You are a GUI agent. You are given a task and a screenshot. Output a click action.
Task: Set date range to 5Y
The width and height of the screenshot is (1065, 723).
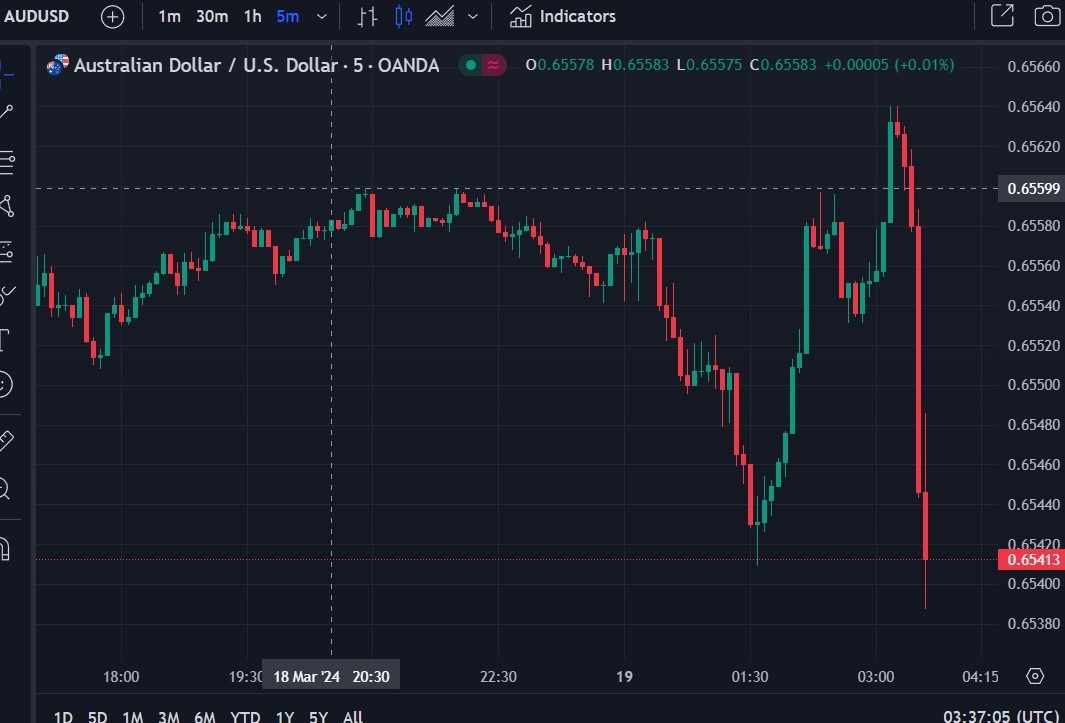point(318,717)
